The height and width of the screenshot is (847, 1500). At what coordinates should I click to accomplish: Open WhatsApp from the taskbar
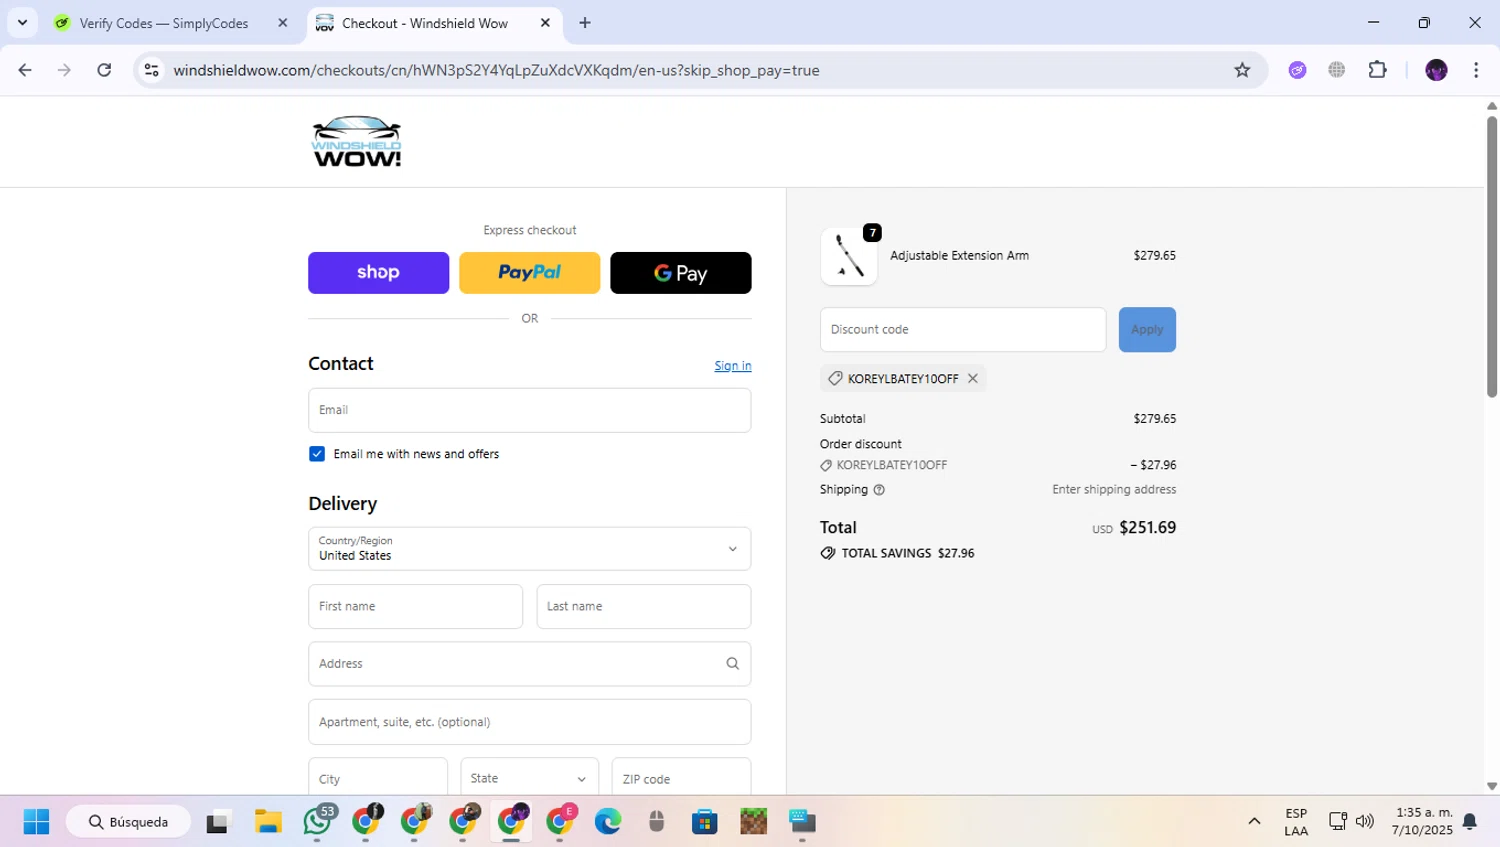317,822
